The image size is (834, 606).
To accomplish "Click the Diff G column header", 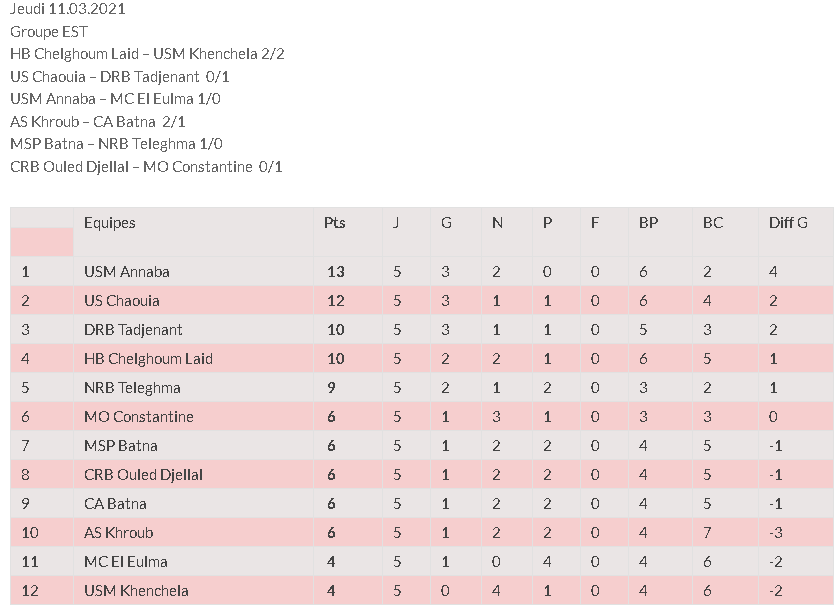I will point(788,222).
